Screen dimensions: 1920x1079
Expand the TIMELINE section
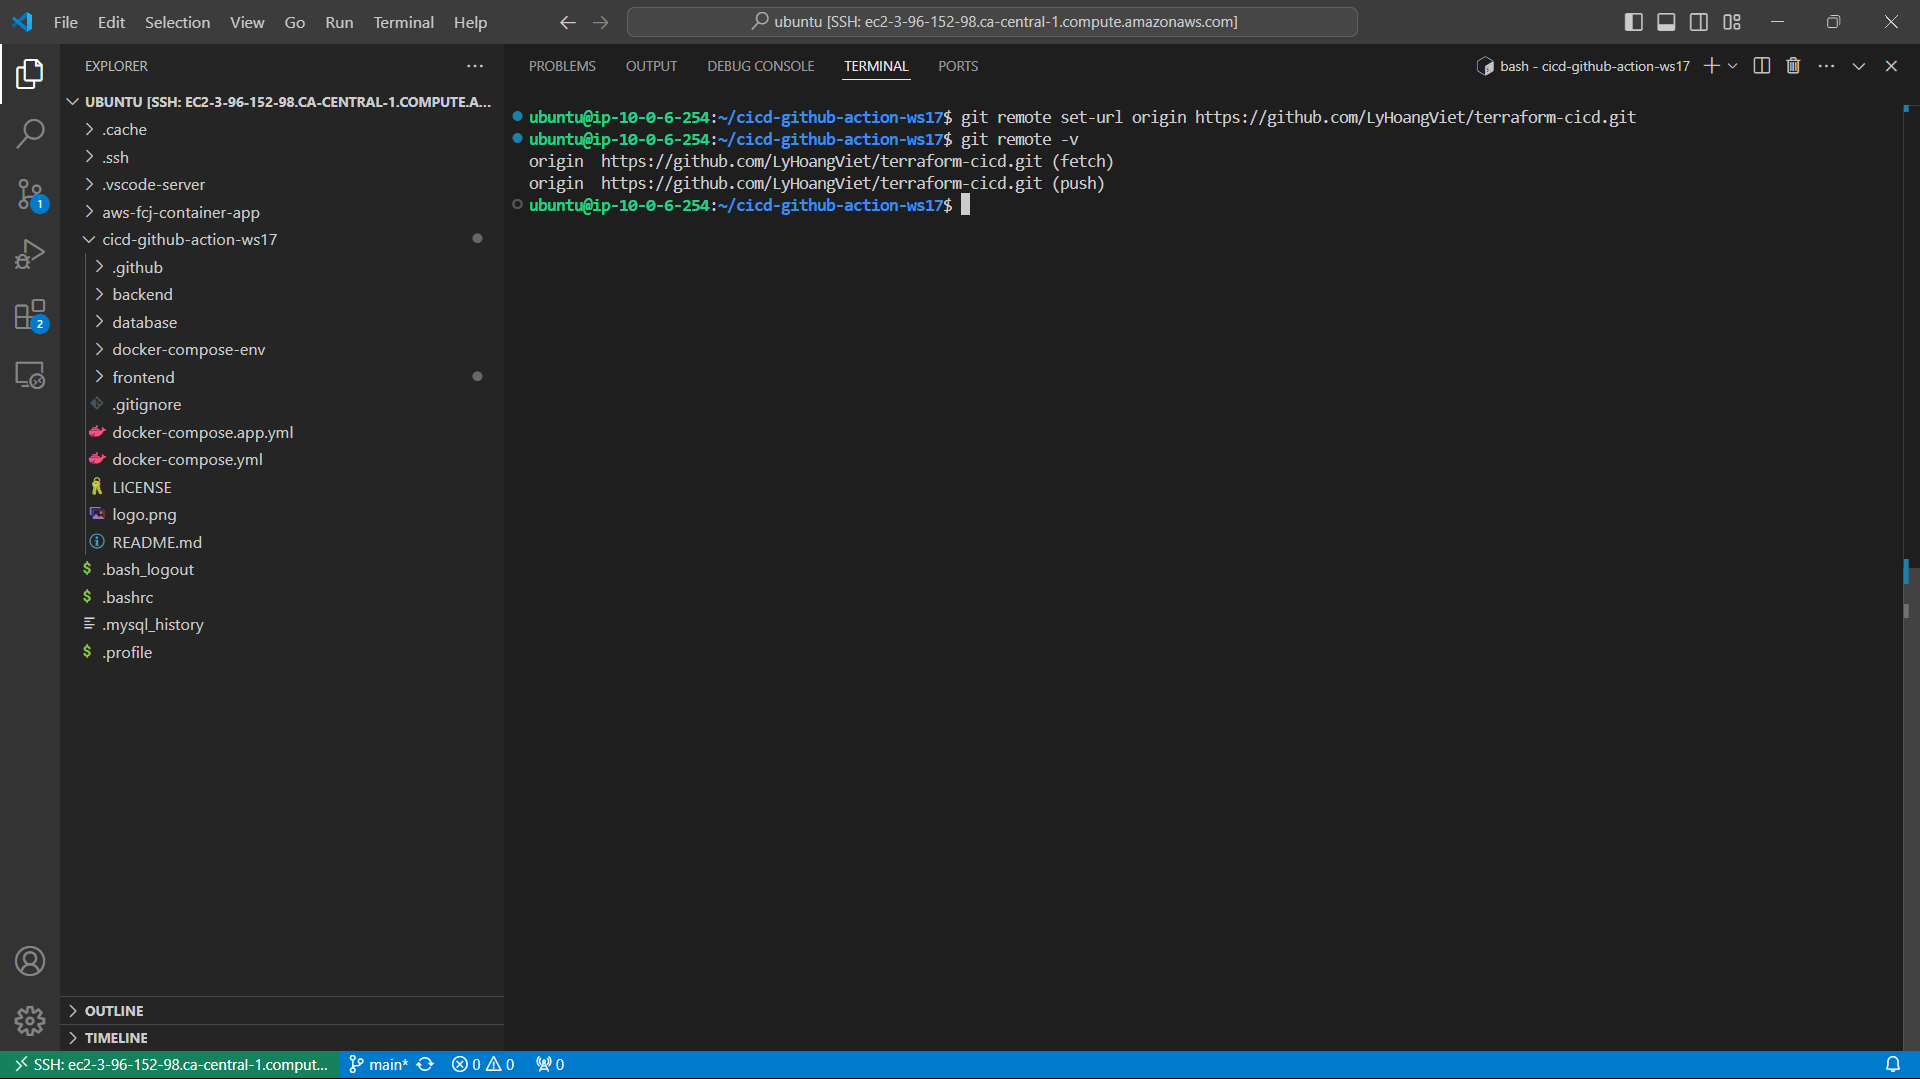pos(282,1038)
